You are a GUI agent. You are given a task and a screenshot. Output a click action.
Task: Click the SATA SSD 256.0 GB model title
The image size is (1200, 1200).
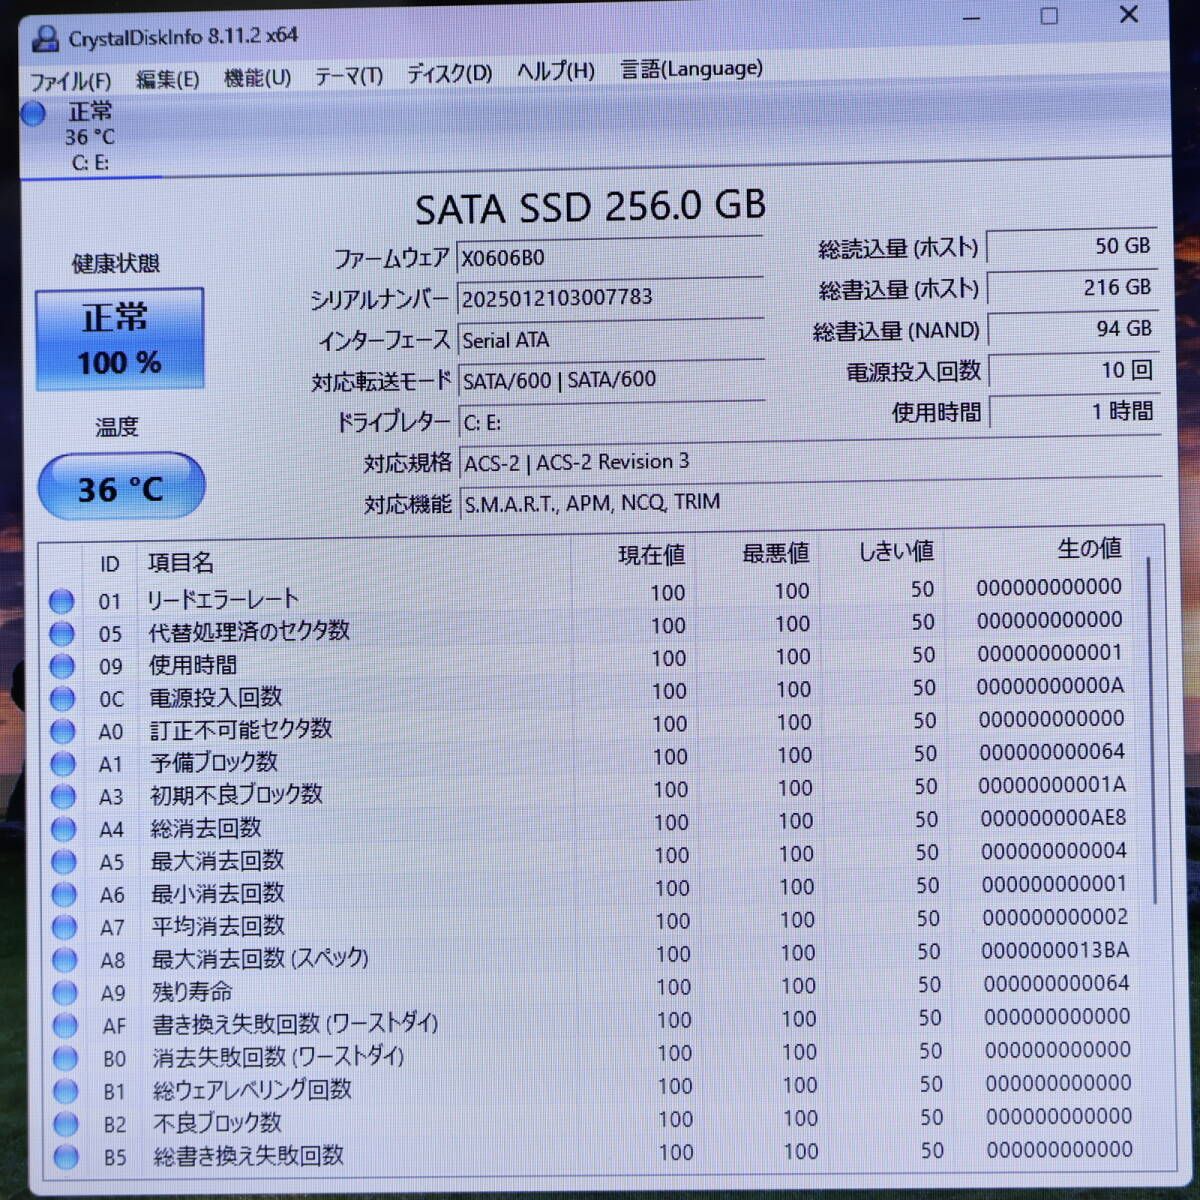point(590,207)
